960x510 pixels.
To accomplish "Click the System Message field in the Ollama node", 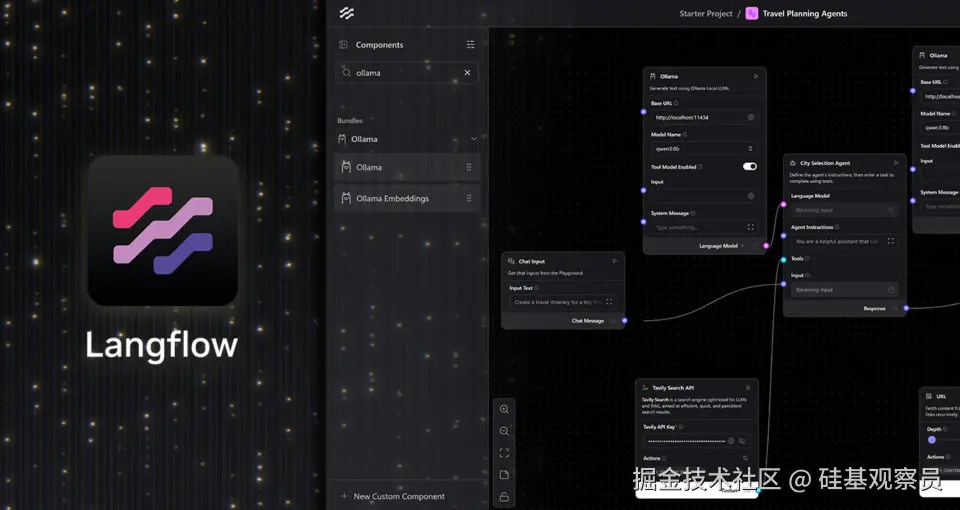I will pos(704,227).
